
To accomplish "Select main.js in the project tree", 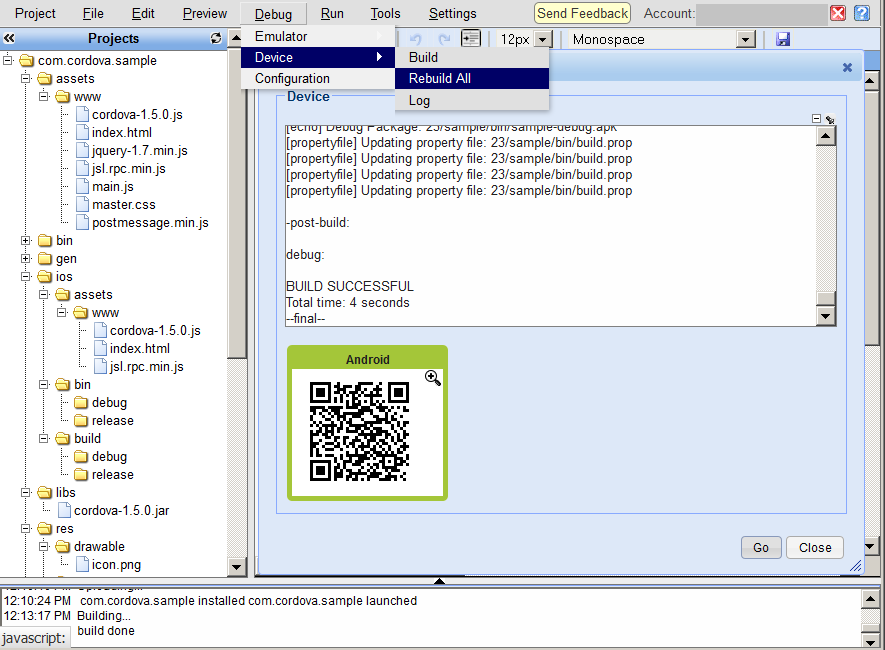I will [112, 187].
